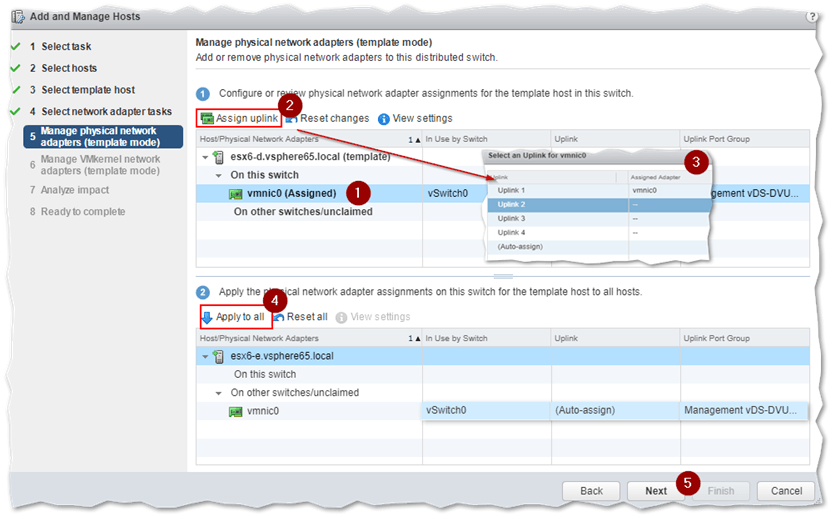The height and width of the screenshot is (517, 831).
Task: Select step 5 Manage physical network adapters
Action: (x=103, y=137)
